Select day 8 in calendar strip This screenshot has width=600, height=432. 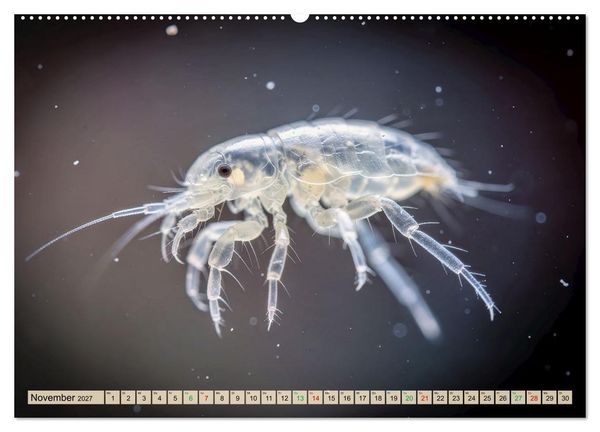222,398
